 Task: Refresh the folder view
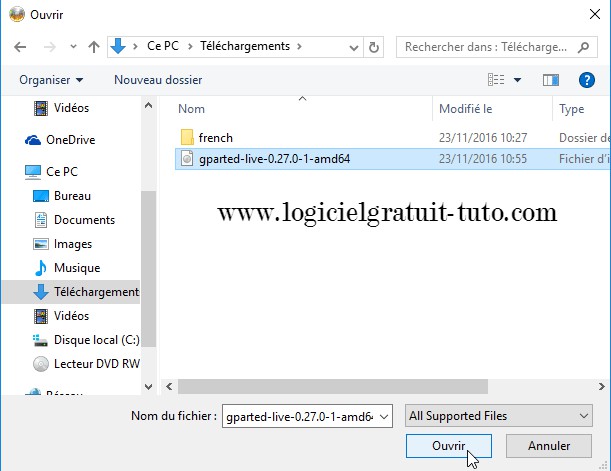click(373, 47)
